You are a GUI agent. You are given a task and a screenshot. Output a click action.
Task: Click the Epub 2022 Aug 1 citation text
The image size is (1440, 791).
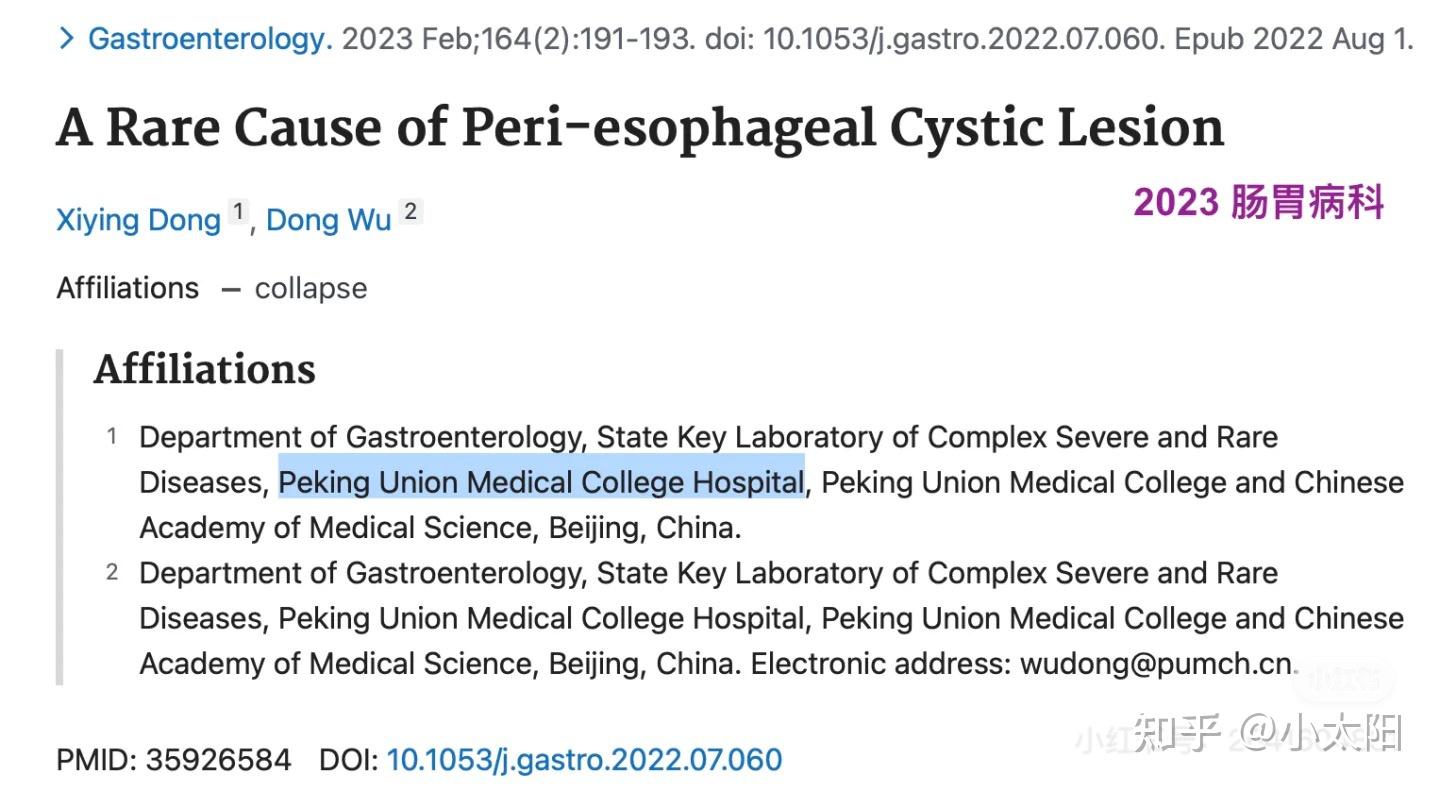tap(1293, 40)
